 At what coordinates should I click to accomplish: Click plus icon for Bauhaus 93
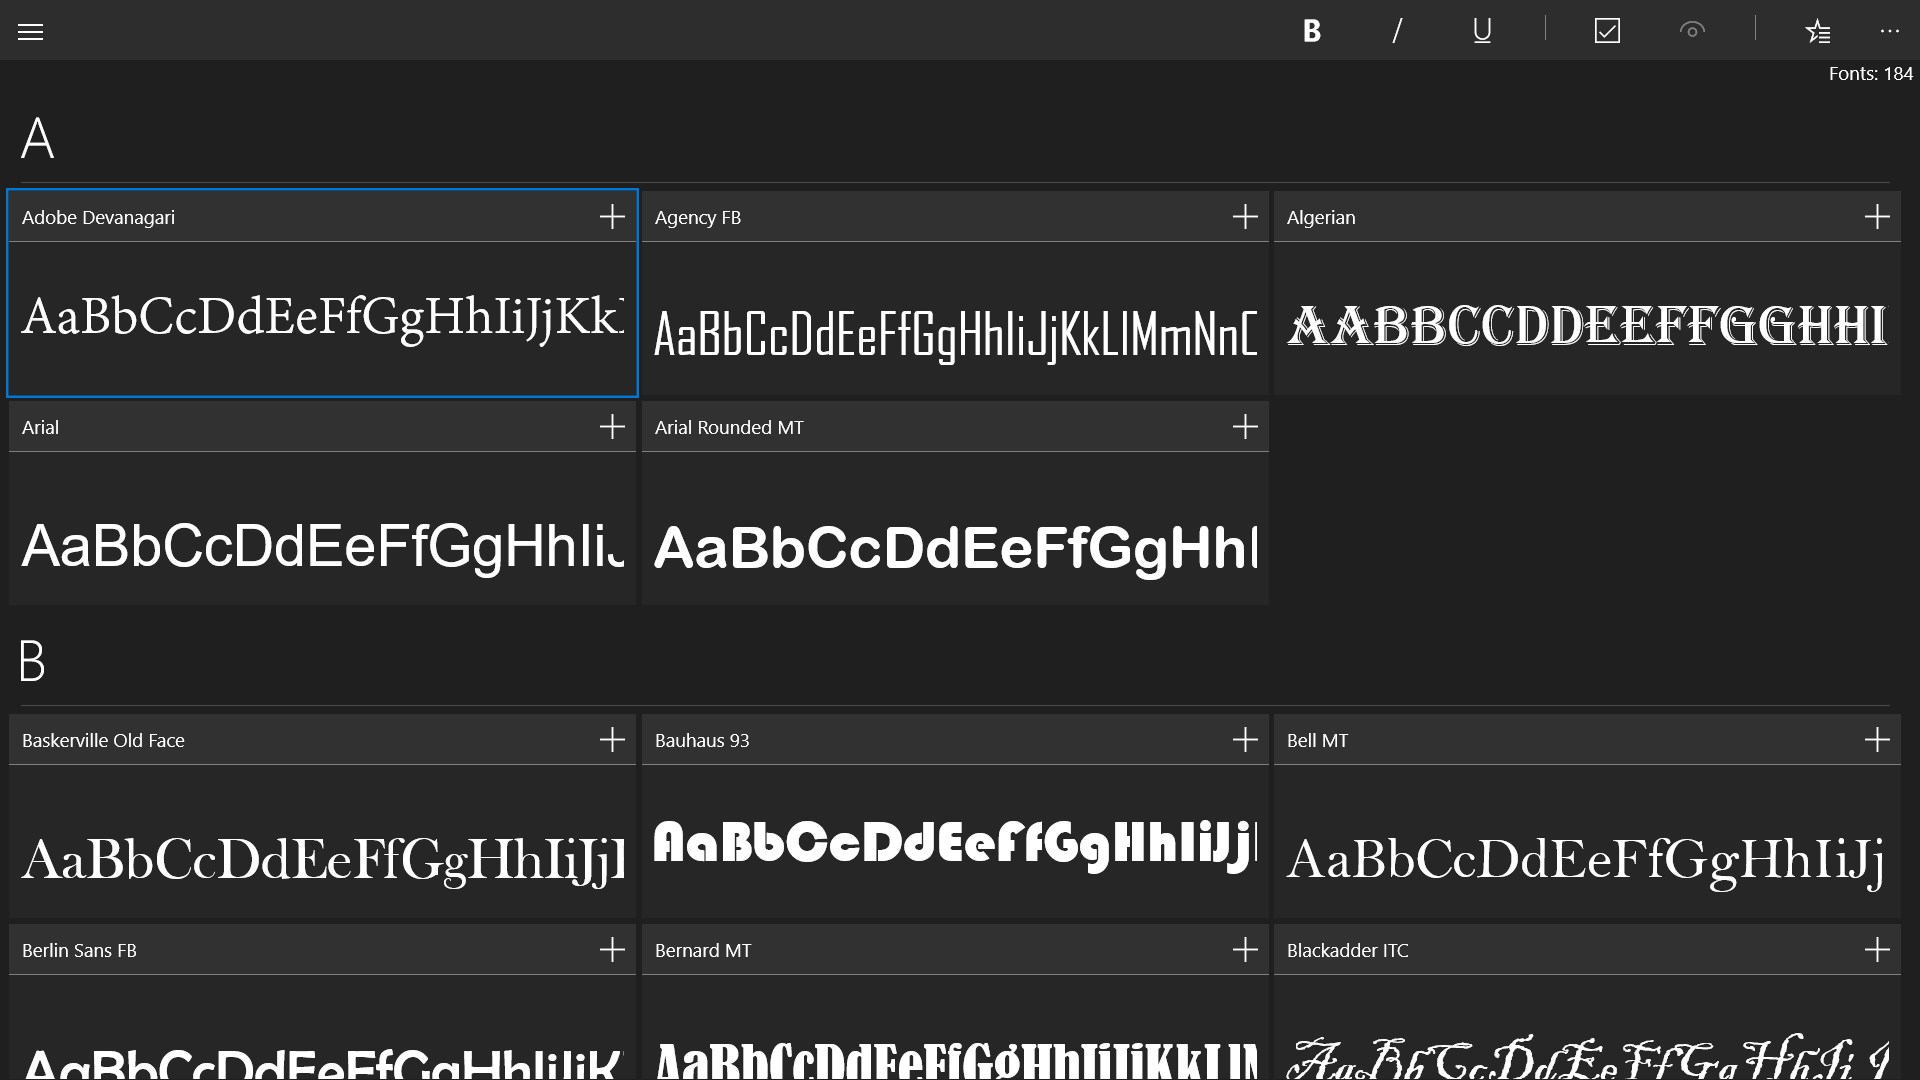tap(1245, 740)
